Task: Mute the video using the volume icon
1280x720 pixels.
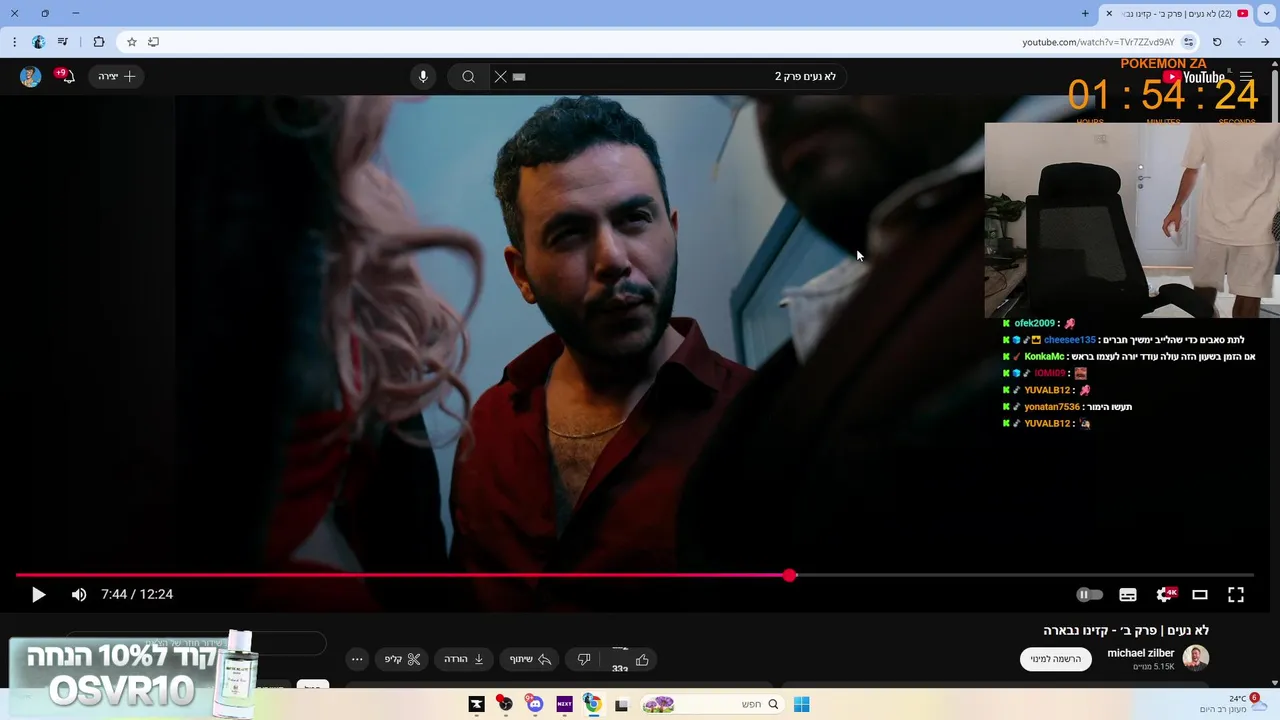Action: click(x=79, y=594)
